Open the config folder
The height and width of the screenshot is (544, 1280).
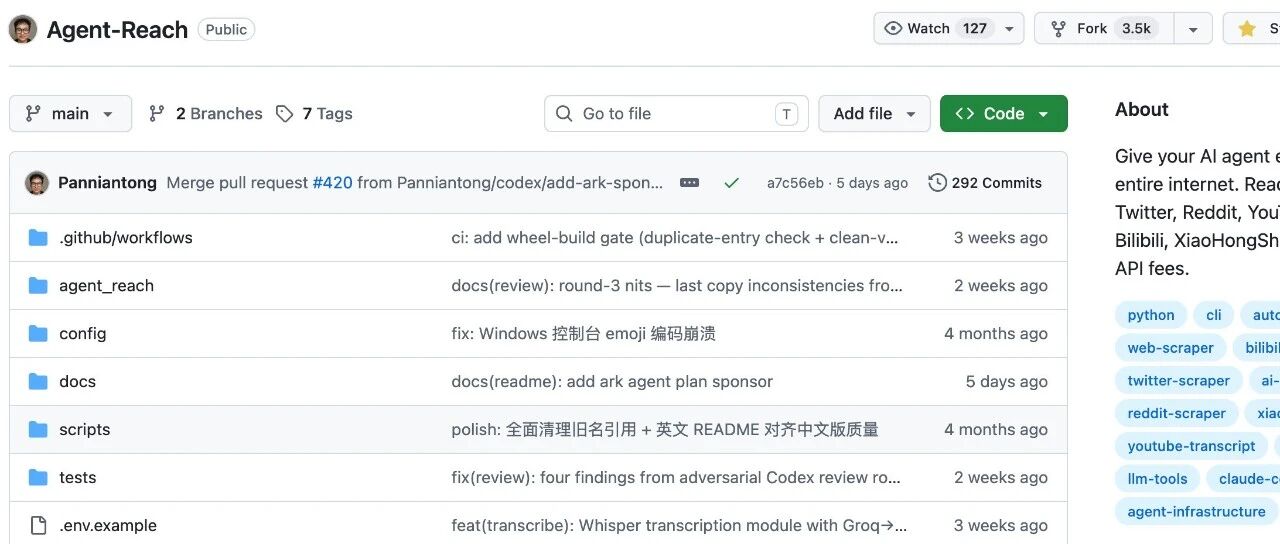[82, 333]
